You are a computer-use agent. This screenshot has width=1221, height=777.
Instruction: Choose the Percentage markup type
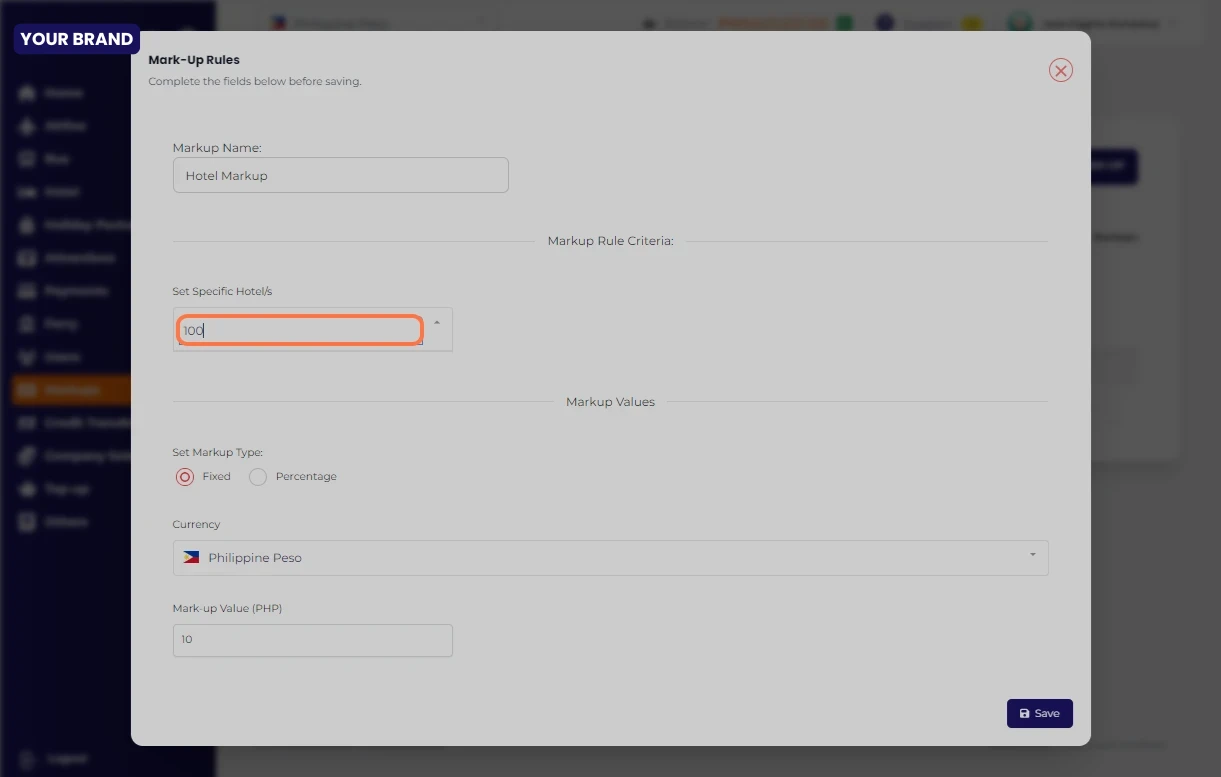pos(258,477)
